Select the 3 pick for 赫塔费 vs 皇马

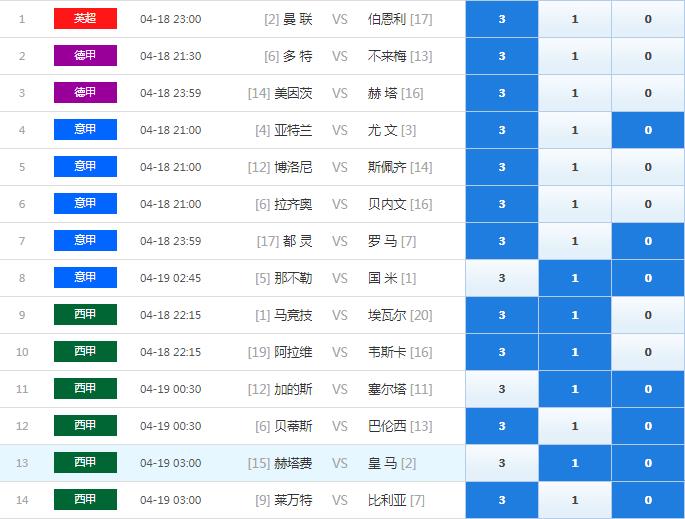502,463
